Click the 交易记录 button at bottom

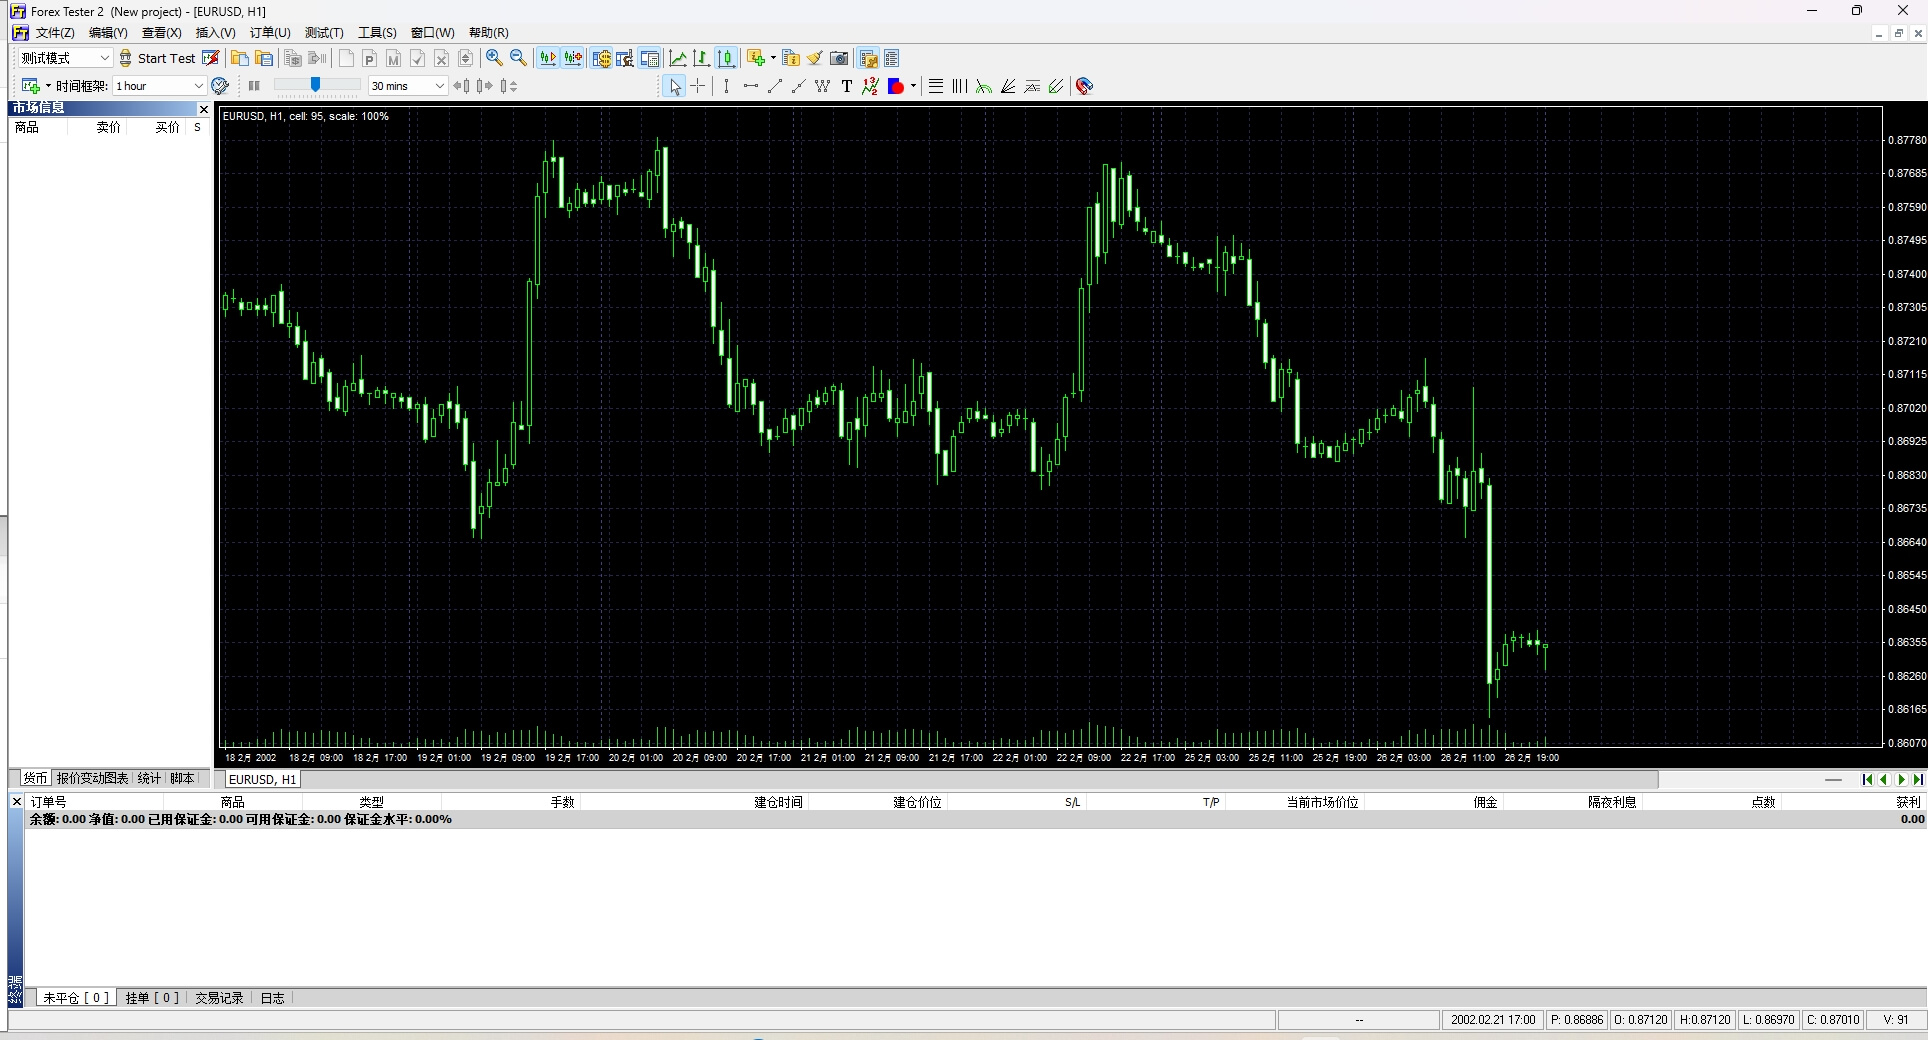tap(218, 998)
